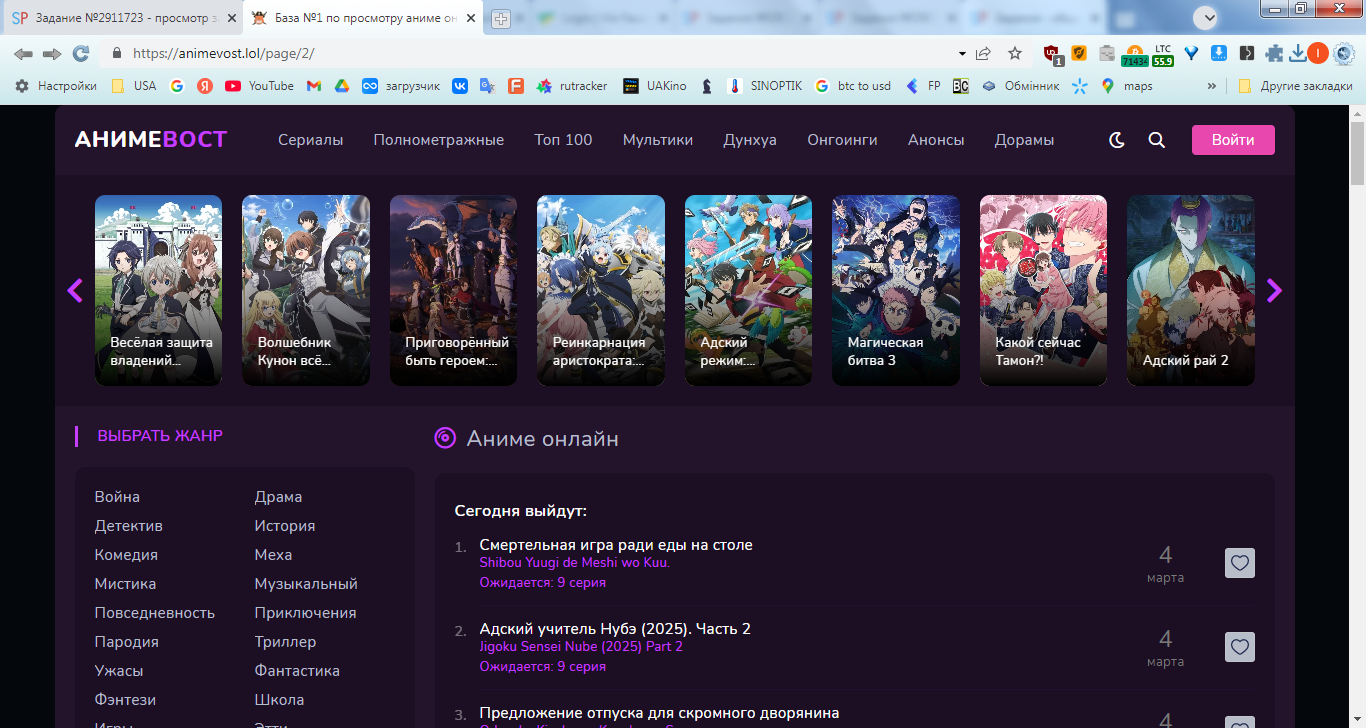Viewport: 1366px width, 728px height.
Task: Favorite Адский учитель Нубэ with heart button
Action: 1240,647
